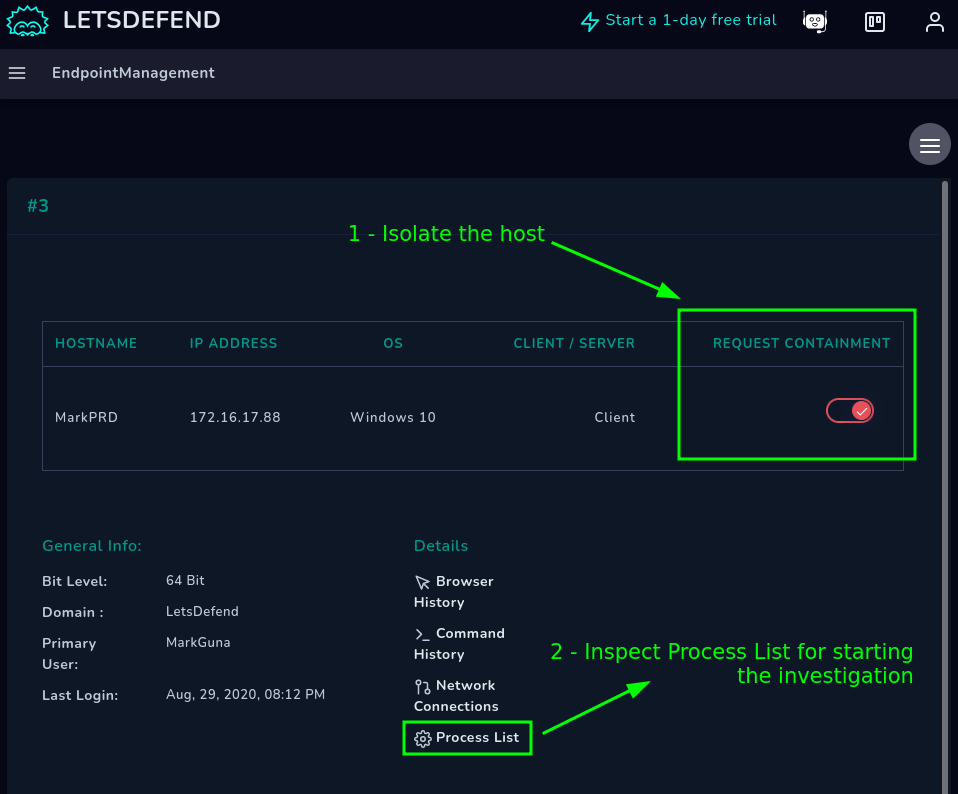Open the board icon in header
This screenshot has height=794, width=958.
[x=875, y=21]
